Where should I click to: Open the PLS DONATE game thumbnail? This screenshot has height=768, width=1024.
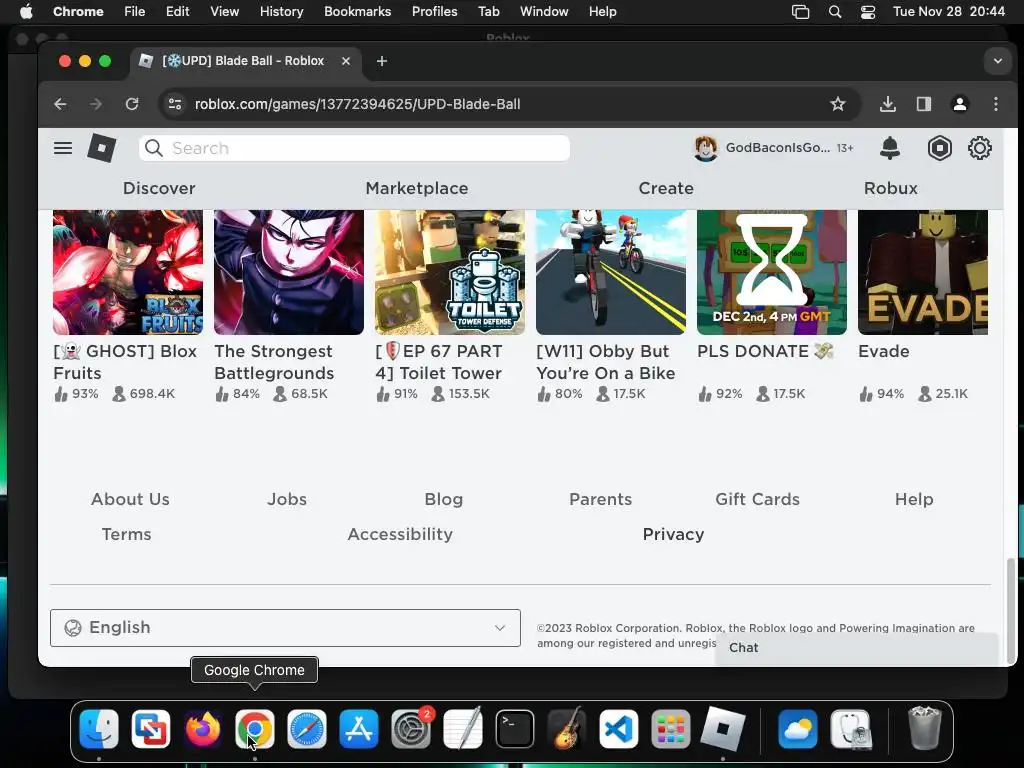pyautogui.click(x=772, y=272)
